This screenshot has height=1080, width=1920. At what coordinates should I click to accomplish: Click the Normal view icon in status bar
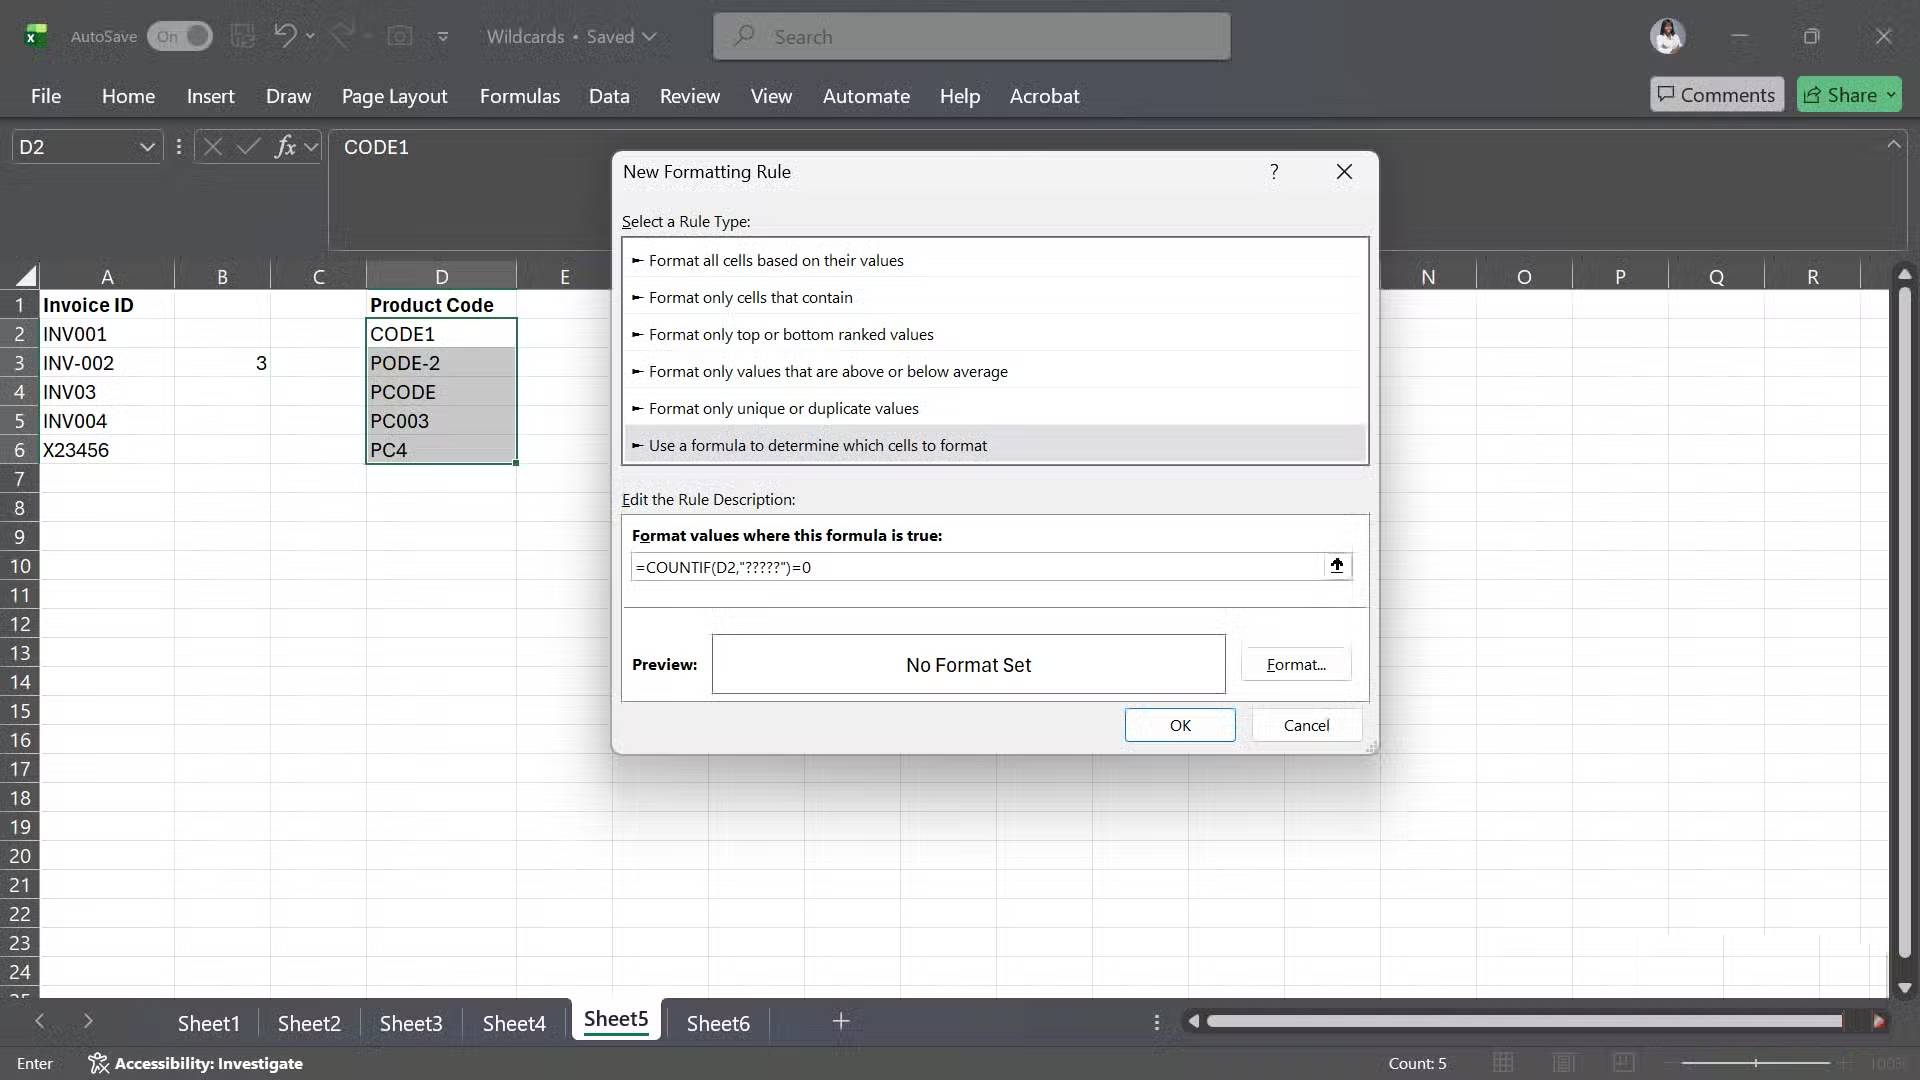click(1504, 1063)
